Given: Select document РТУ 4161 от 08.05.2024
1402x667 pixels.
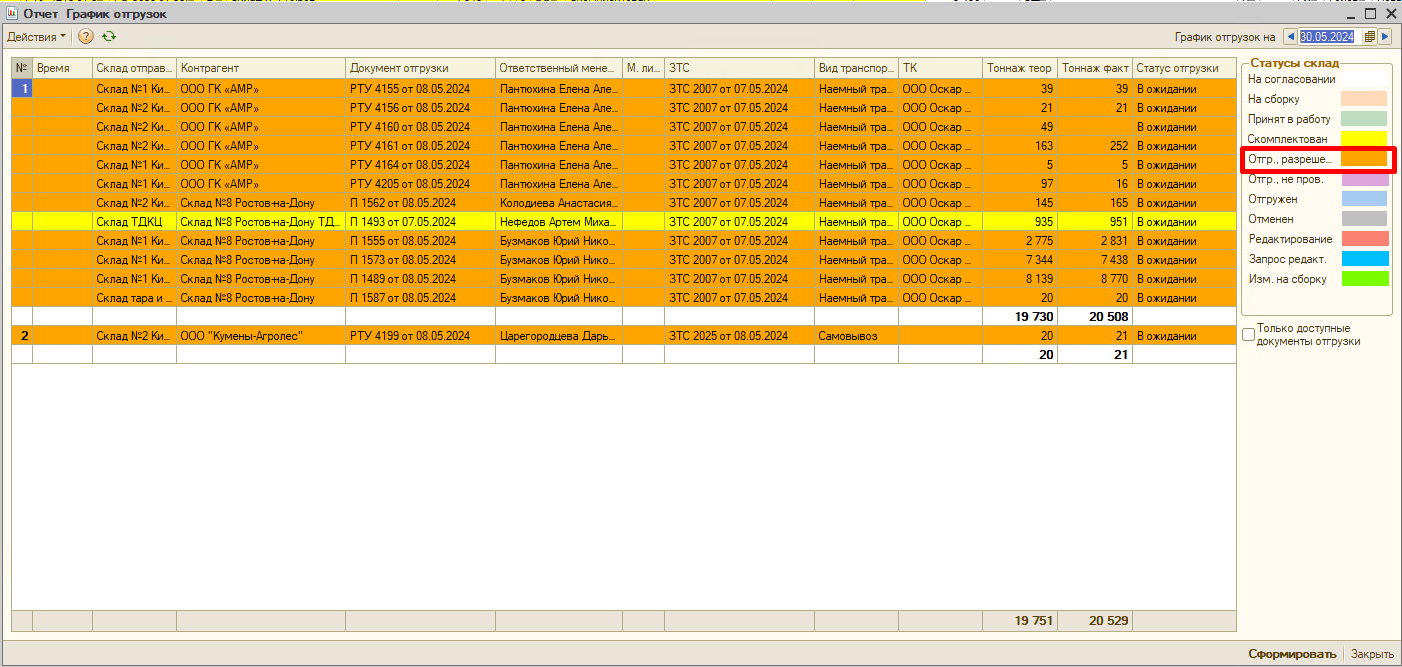Looking at the screenshot, I should pos(421,146).
